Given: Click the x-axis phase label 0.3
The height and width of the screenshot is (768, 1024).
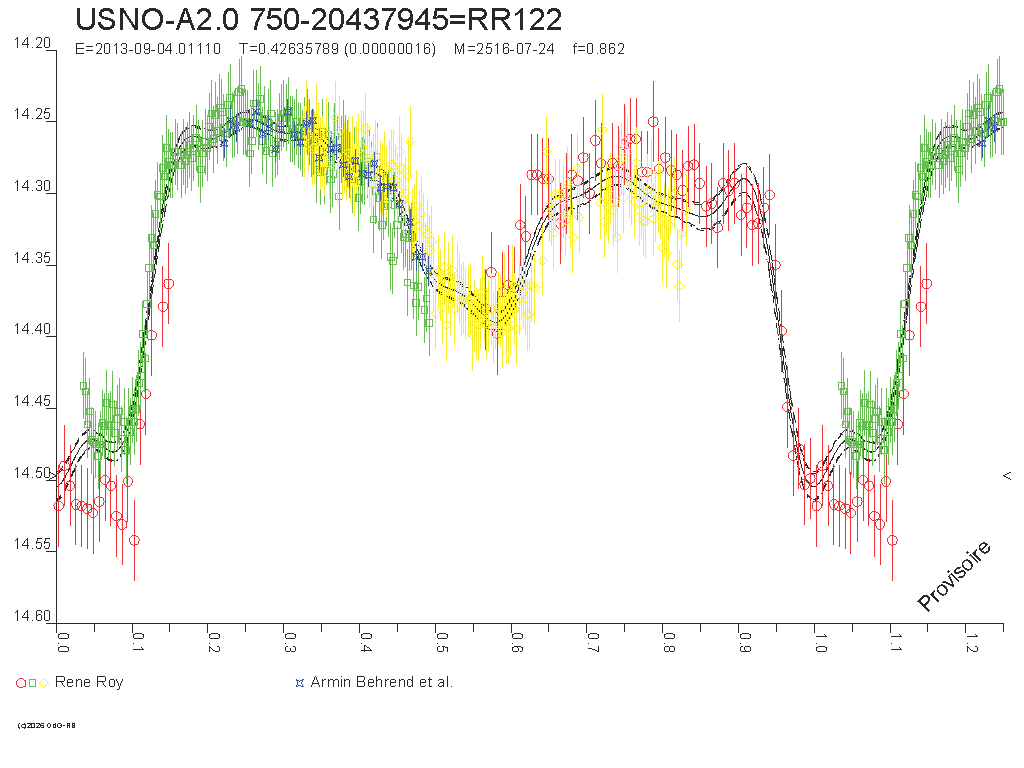Looking at the screenshot, I should click(290, 643).
